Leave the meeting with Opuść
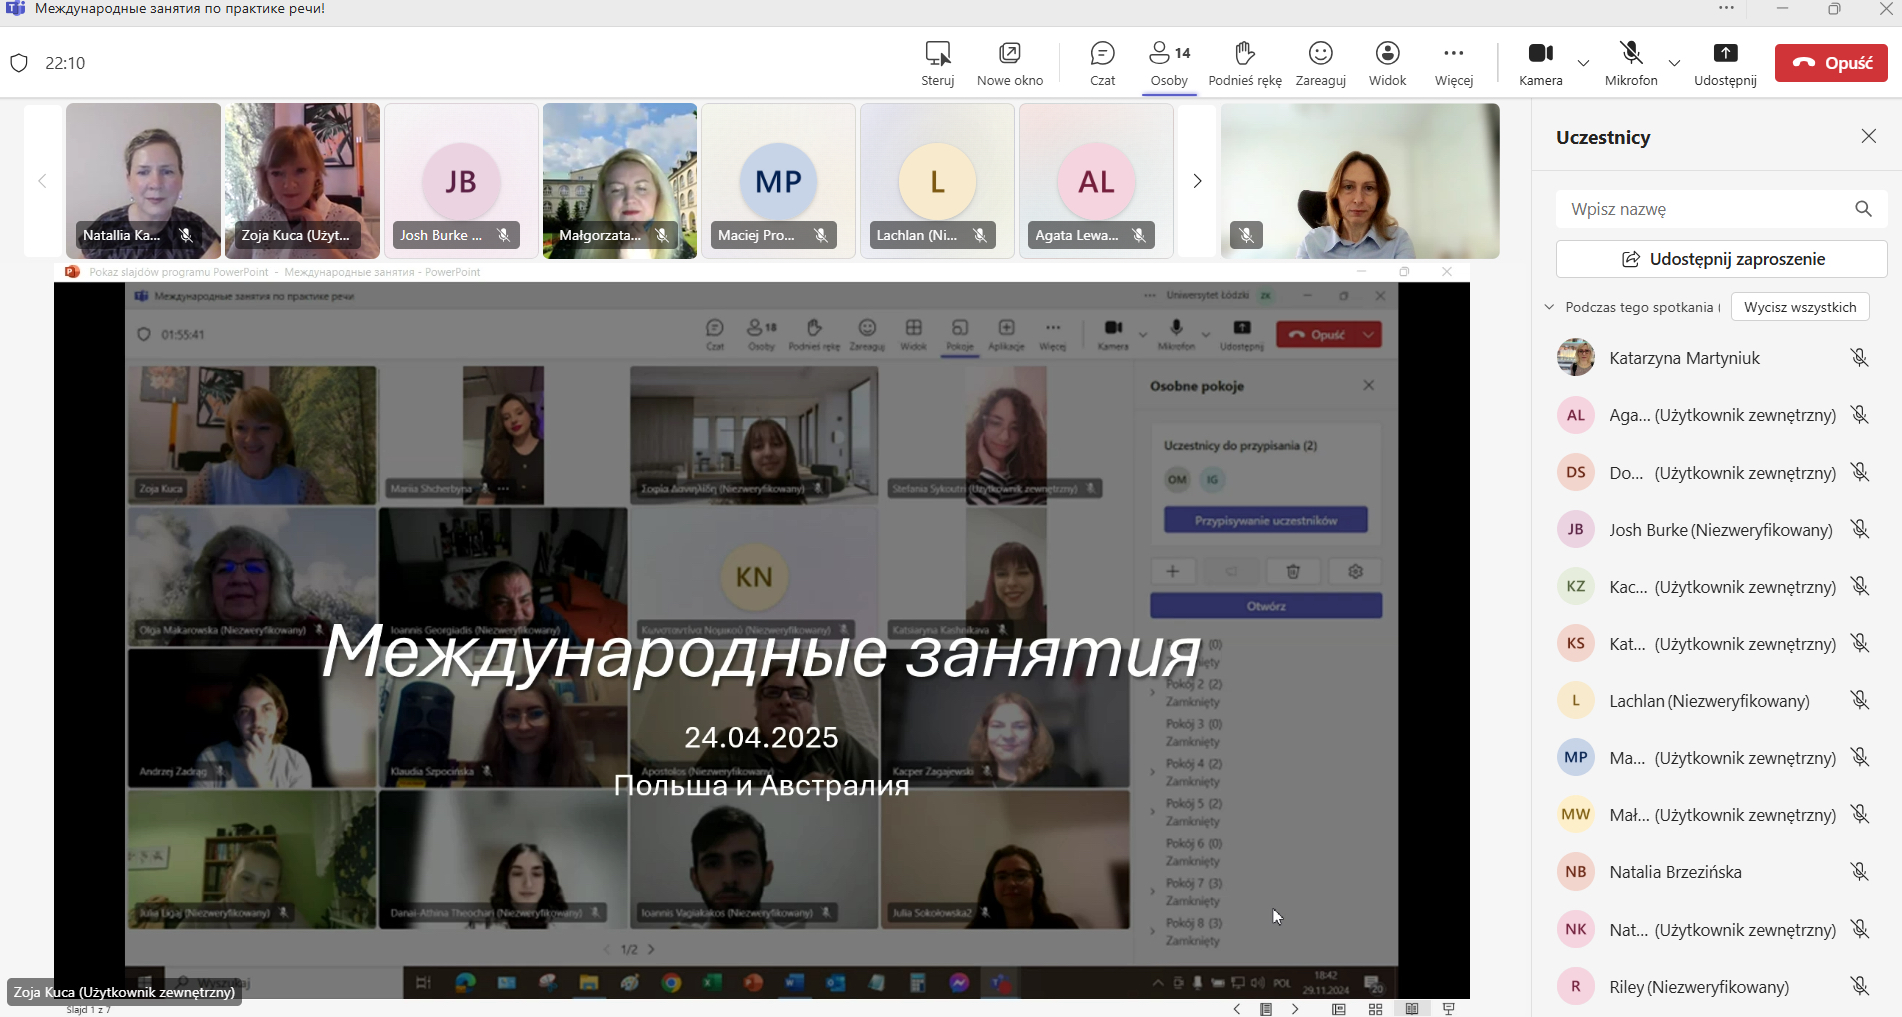Screen dimensions: 1902x1017 [1831, 63]
